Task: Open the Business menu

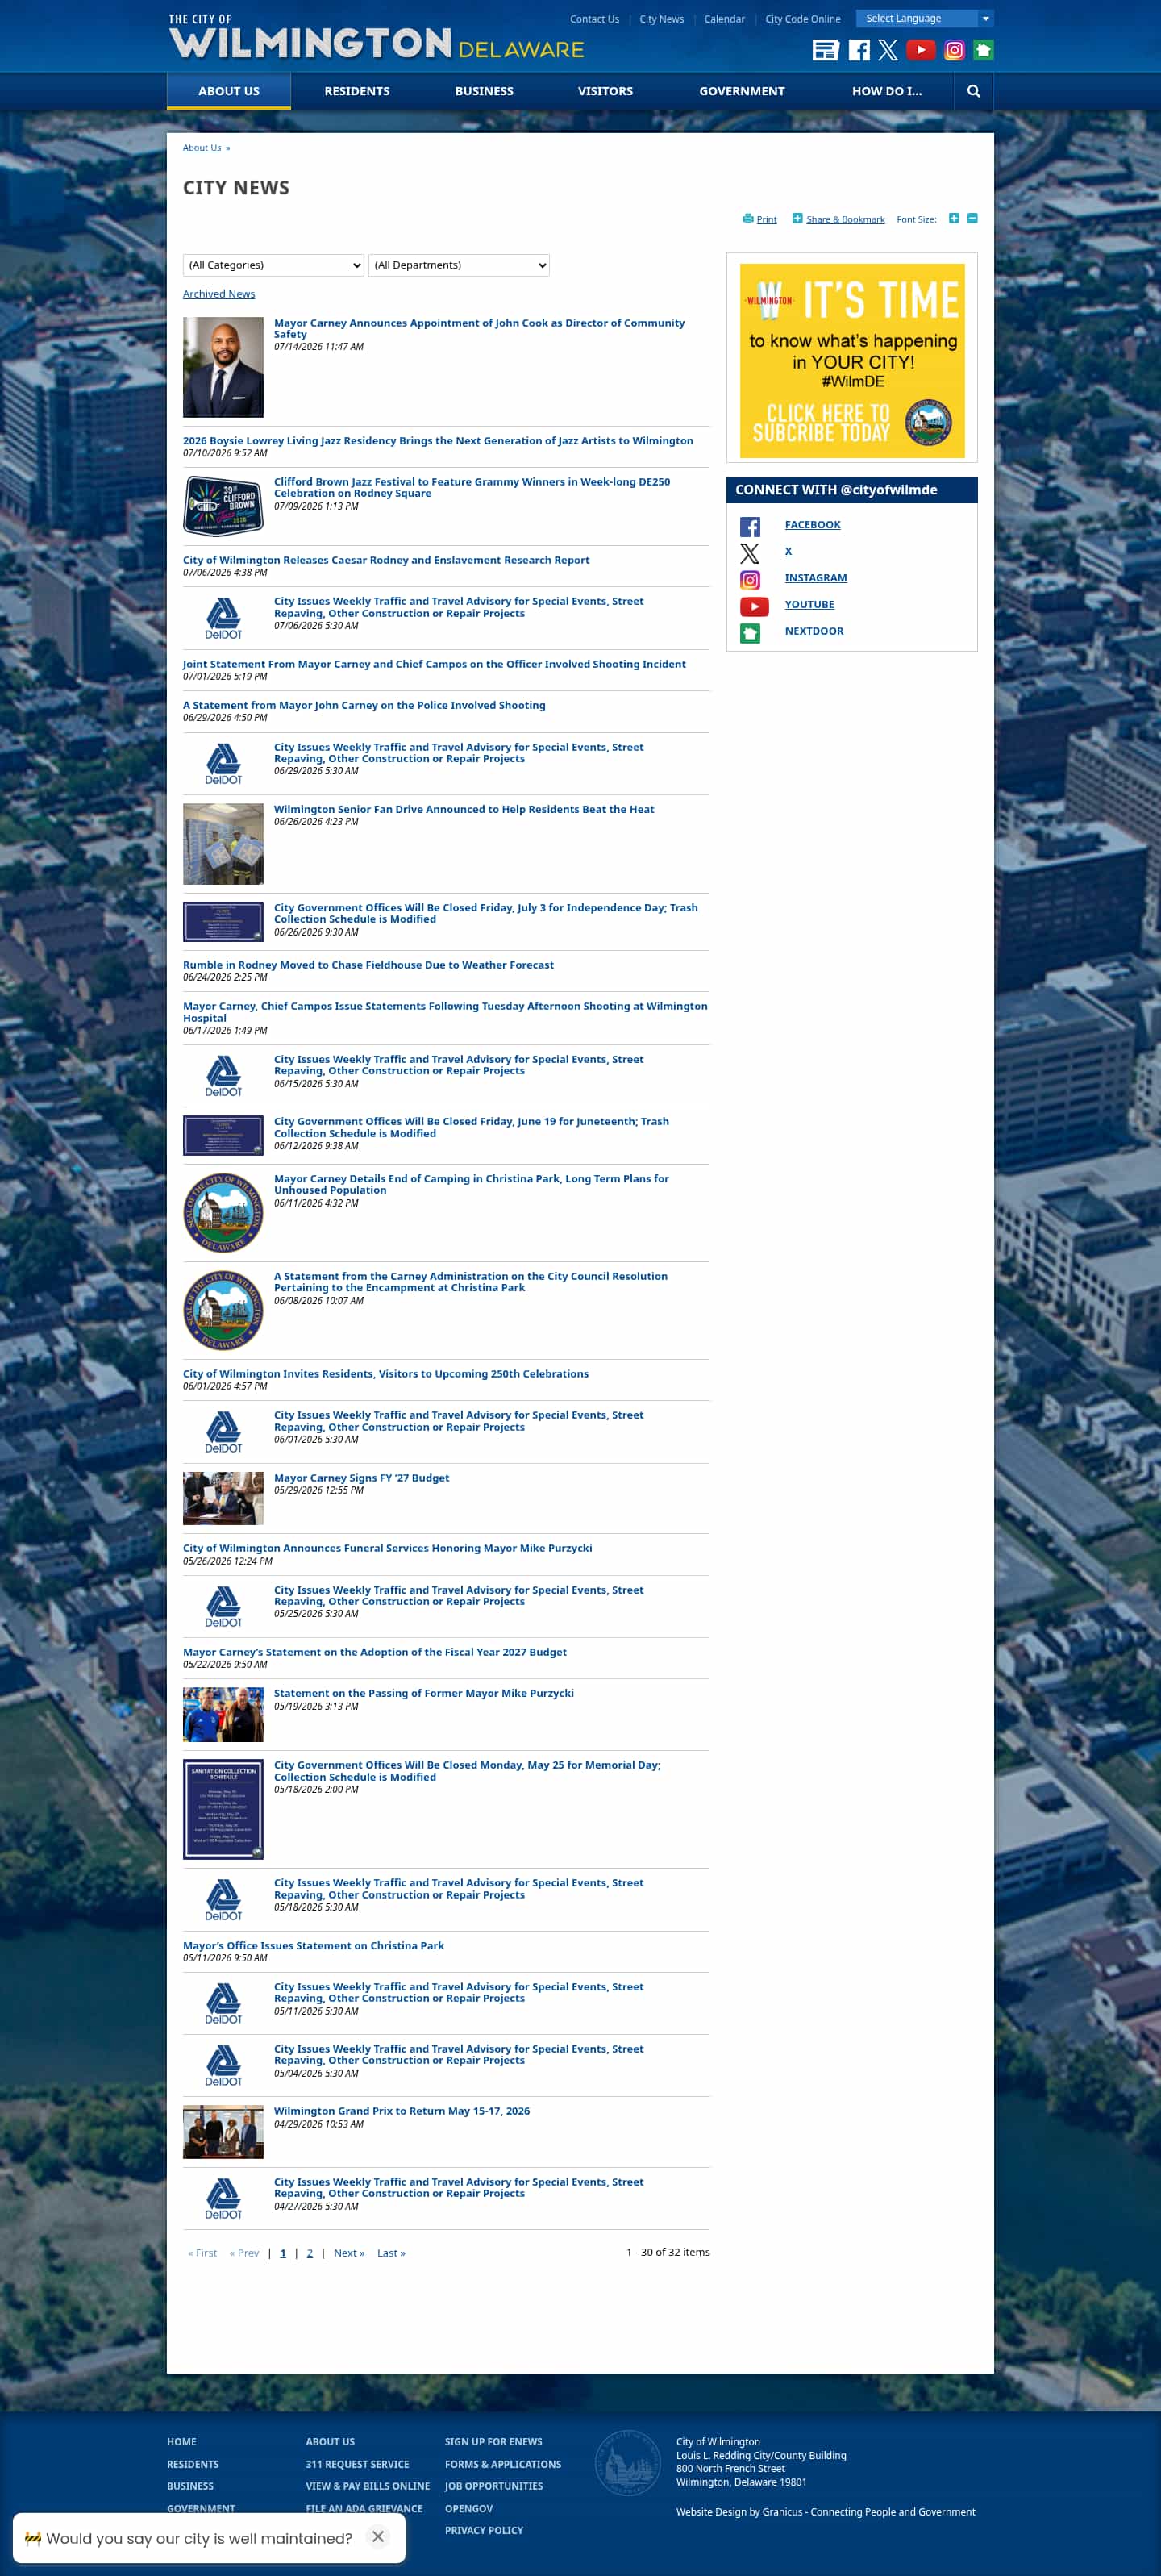Action: (x=484, y=91)
